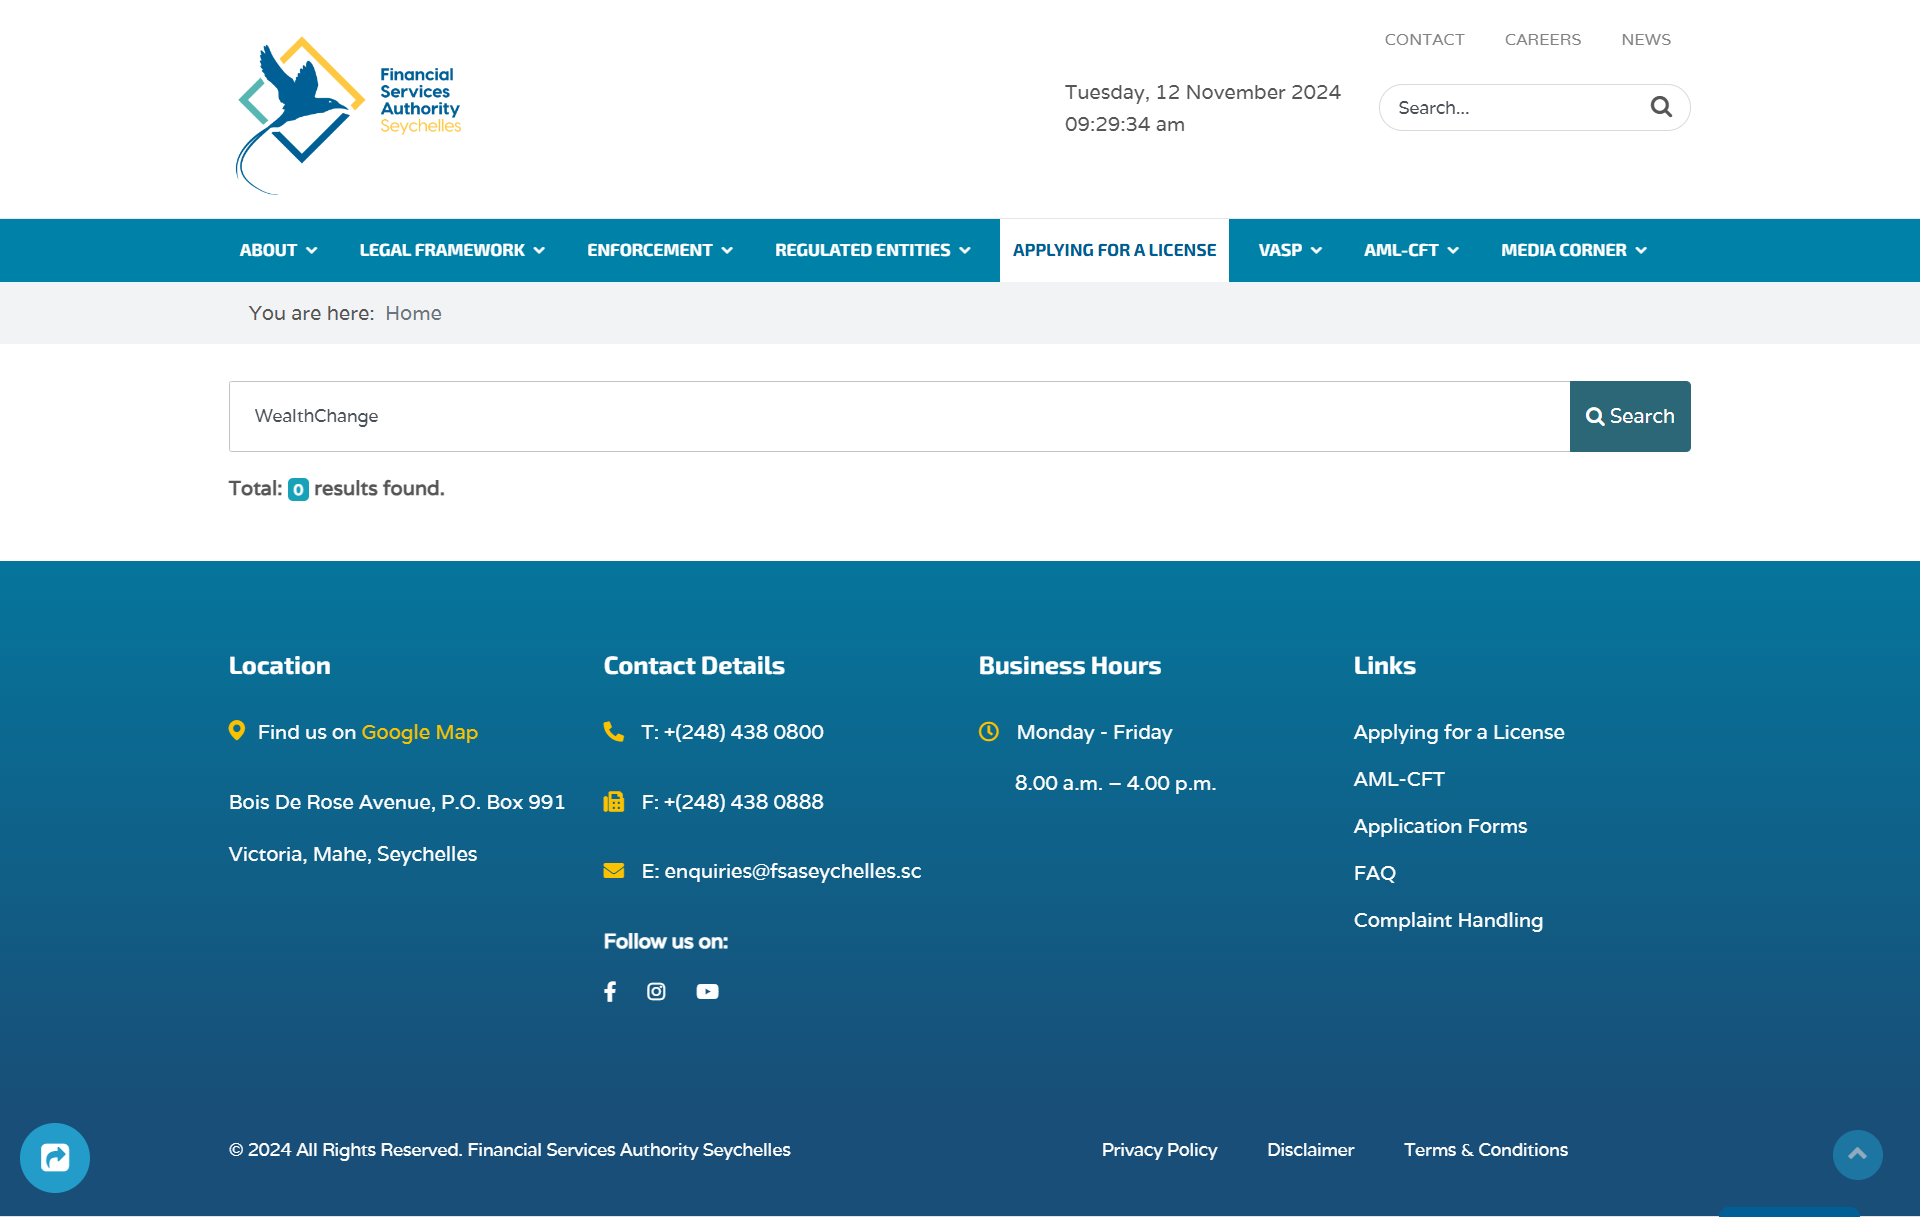This screenshot has width=1920, height=1217.
Task: Expand the ABOUT dropdown menu
Action: tap(278, 250)
